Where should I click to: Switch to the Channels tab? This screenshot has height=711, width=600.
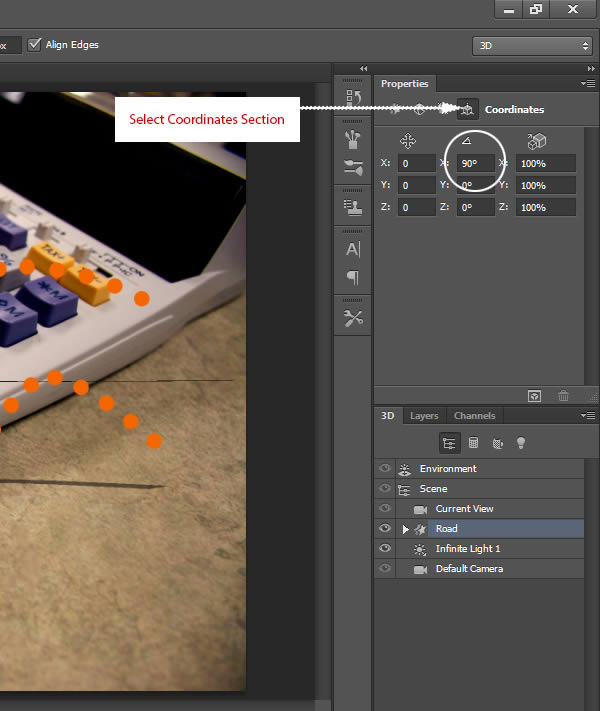click(474, 416)
